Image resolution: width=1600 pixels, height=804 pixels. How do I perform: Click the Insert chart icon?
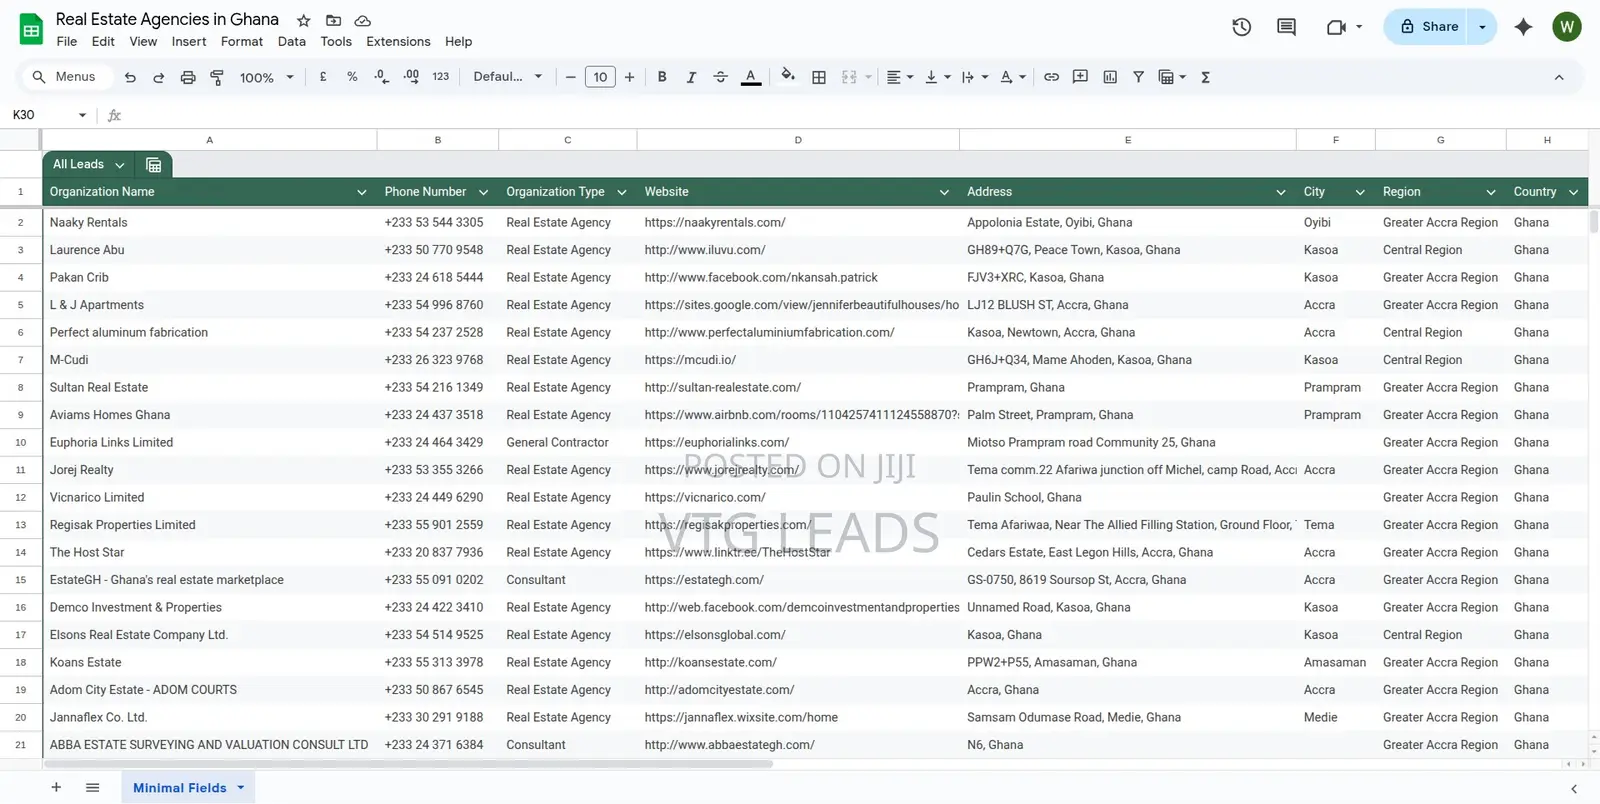tap(1110, 77)
